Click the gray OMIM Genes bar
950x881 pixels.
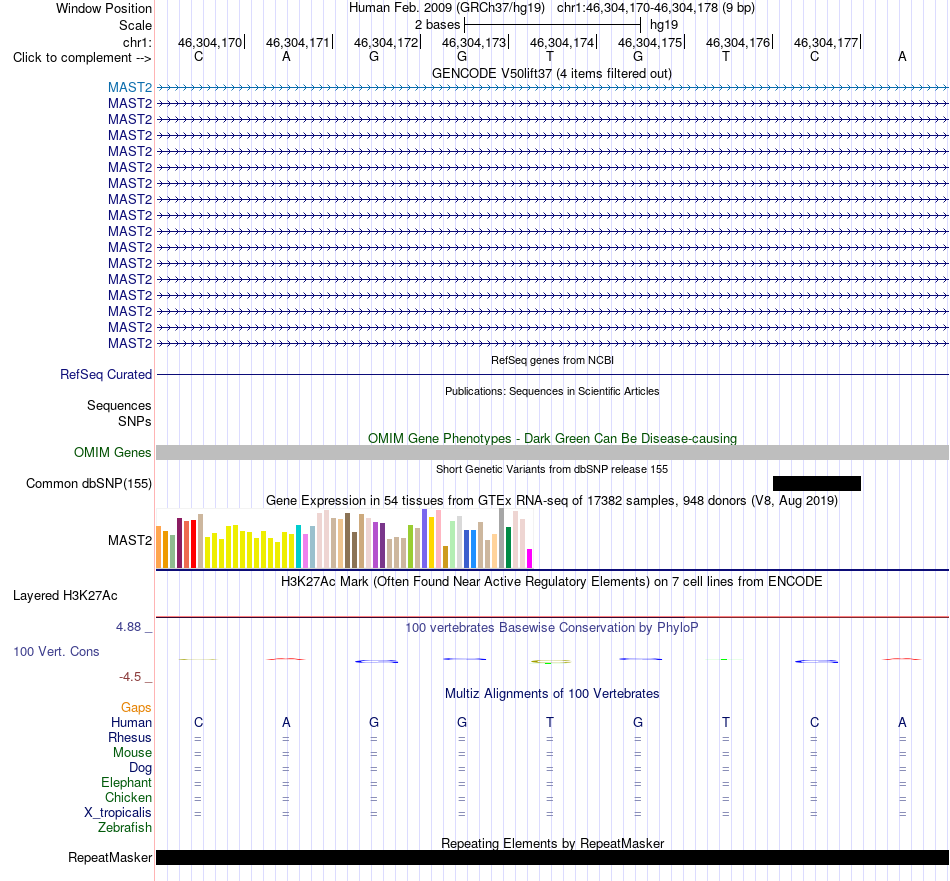[552, 453]
